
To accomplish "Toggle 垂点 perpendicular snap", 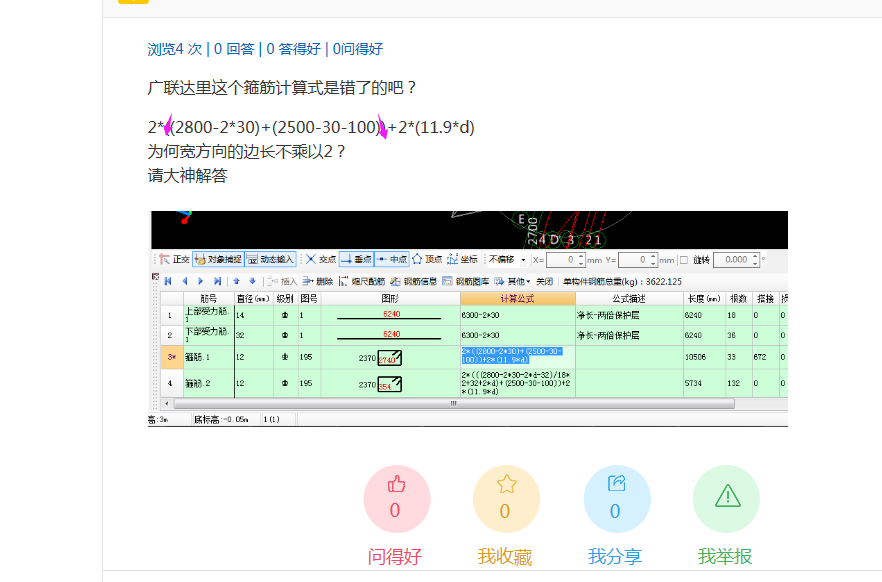I will [356, 259].
